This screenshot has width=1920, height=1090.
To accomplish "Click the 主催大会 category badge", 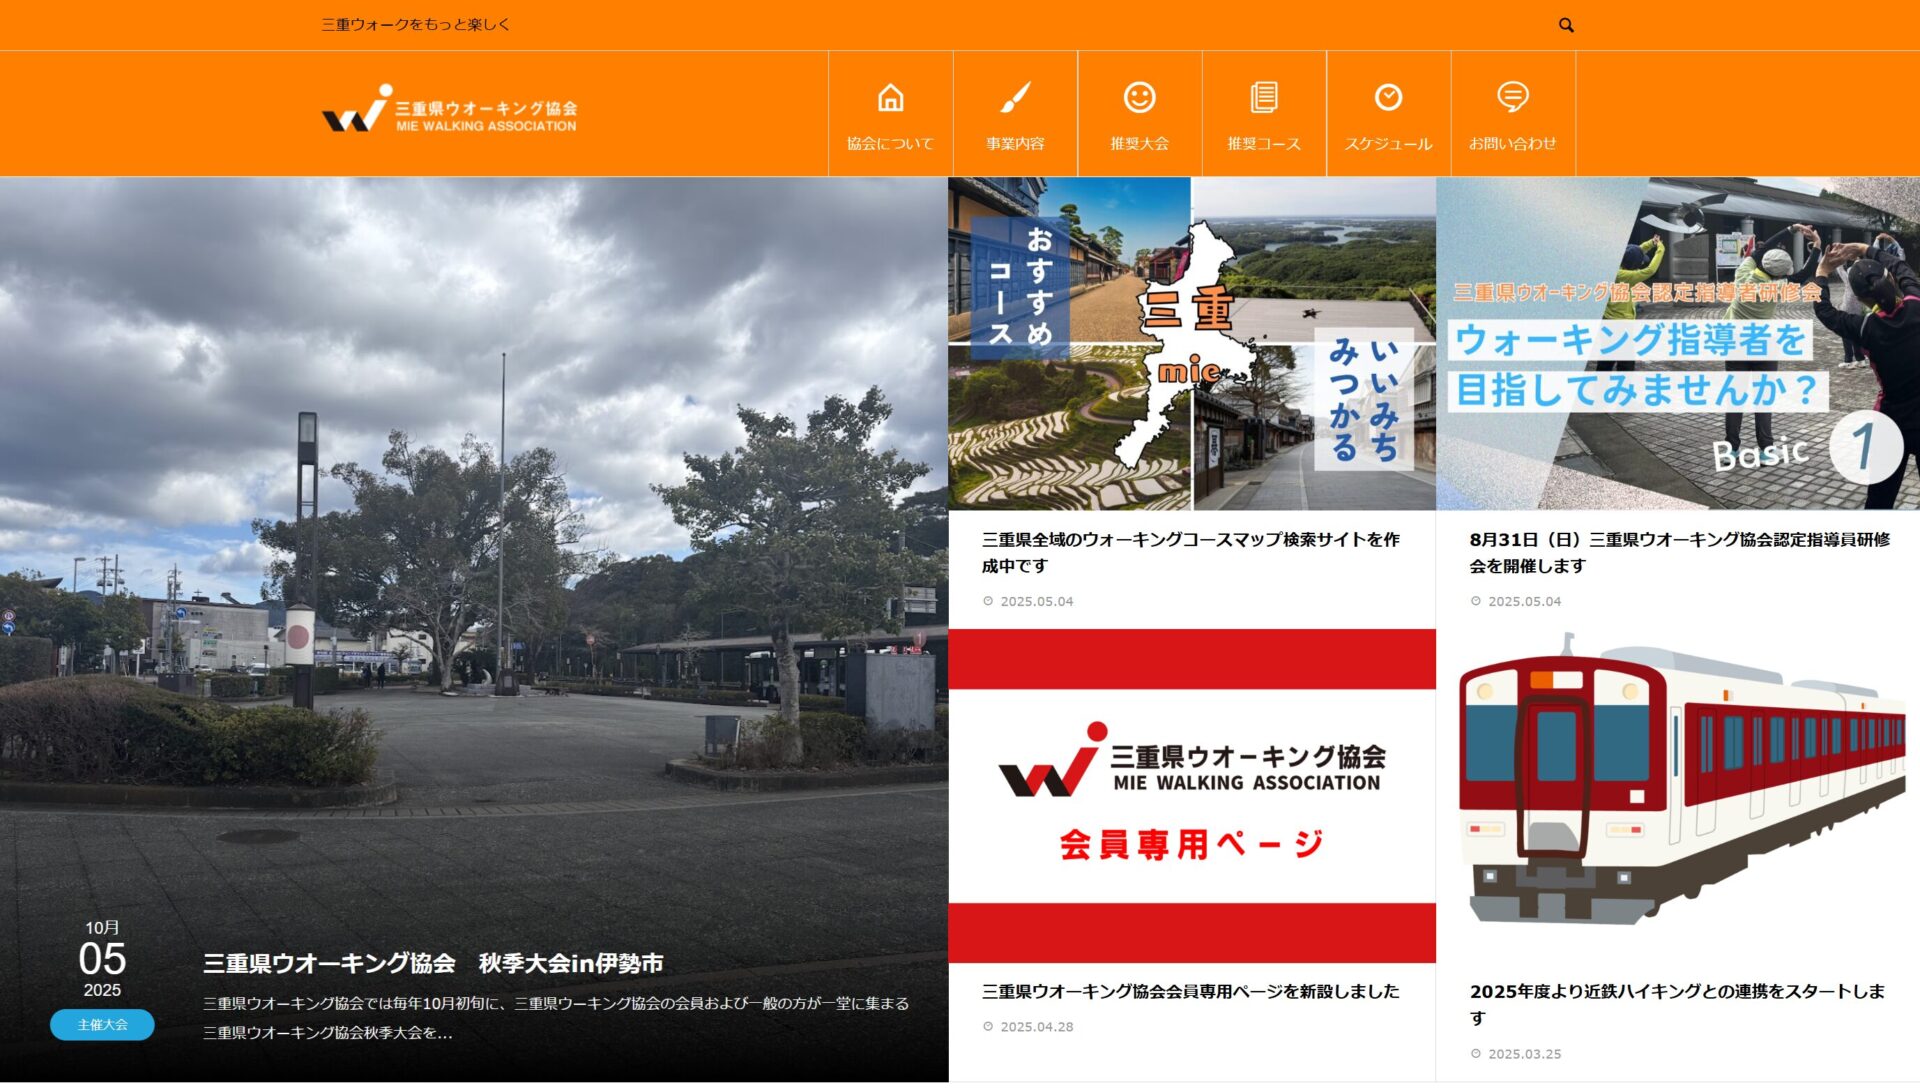I will click(102, 1025).
